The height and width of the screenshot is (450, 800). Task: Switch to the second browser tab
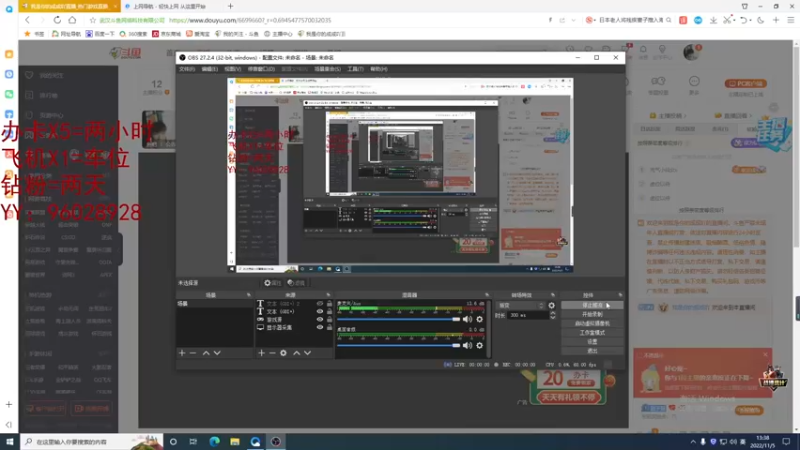[168, 7]
